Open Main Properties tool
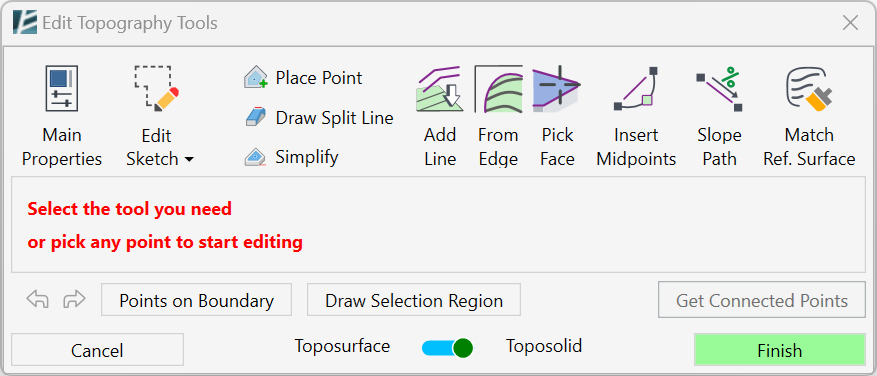Viewport: 877px width, 376px height. (62, 117)
